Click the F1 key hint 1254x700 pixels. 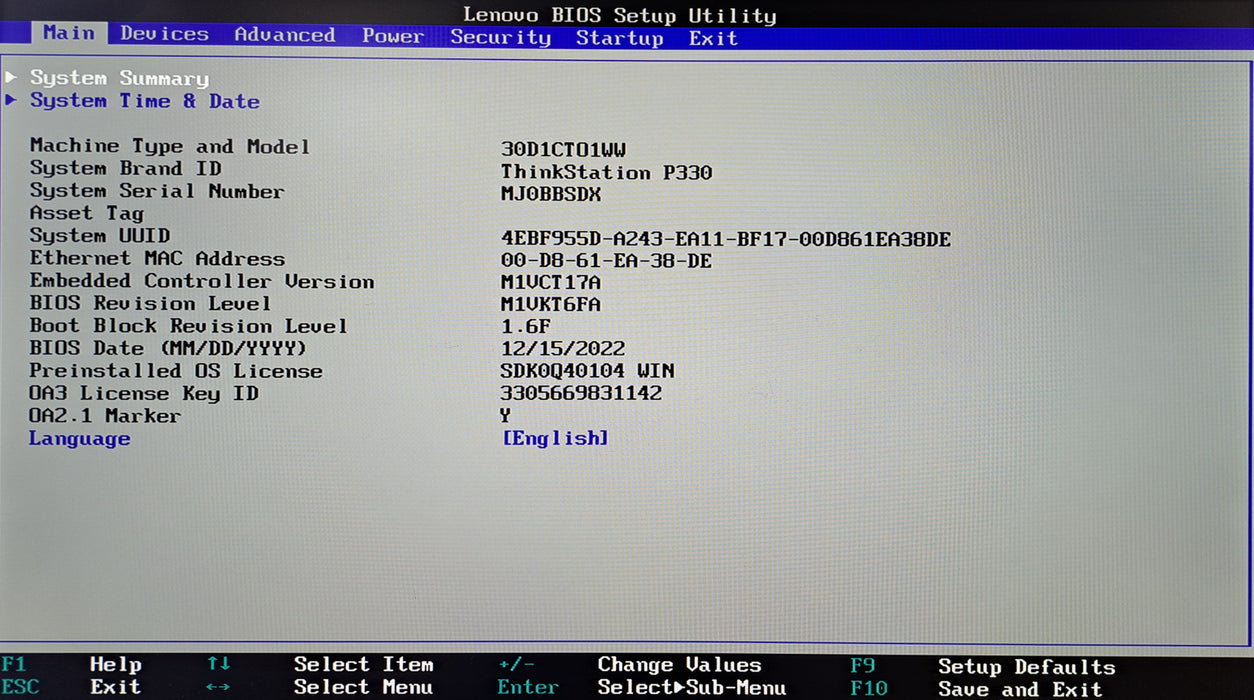tap(14, 664)
